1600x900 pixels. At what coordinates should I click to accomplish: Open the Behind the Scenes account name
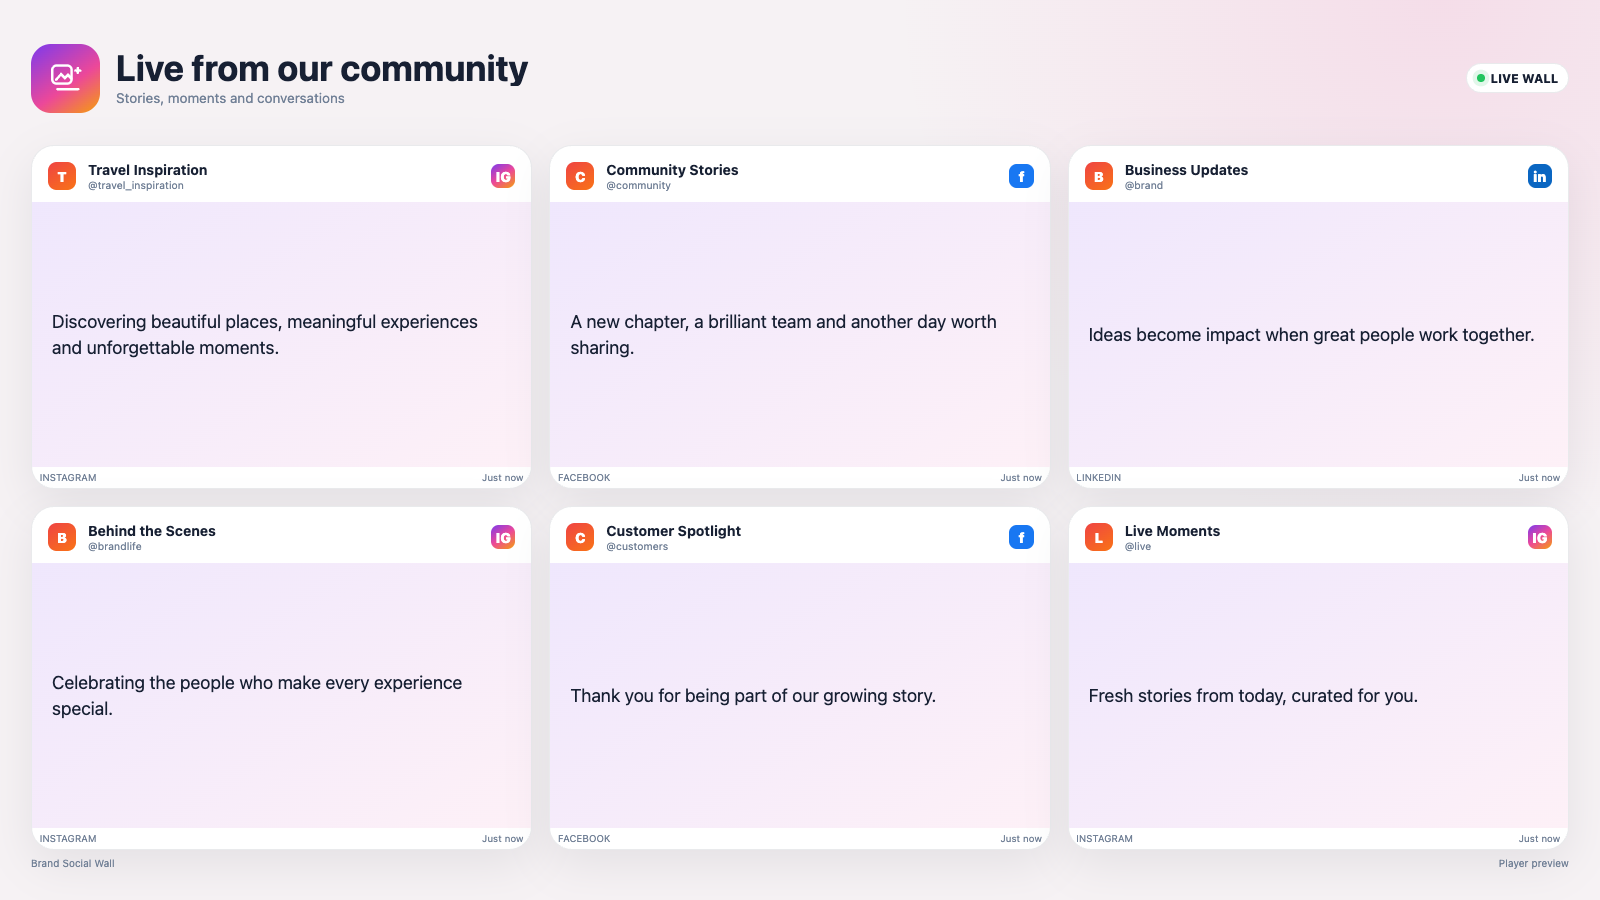click(x=152, y=531)
